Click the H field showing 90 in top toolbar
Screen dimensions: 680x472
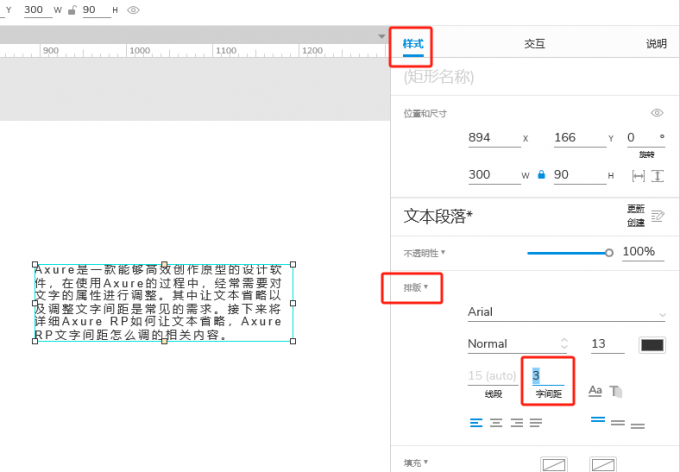[x=97, y=10]
